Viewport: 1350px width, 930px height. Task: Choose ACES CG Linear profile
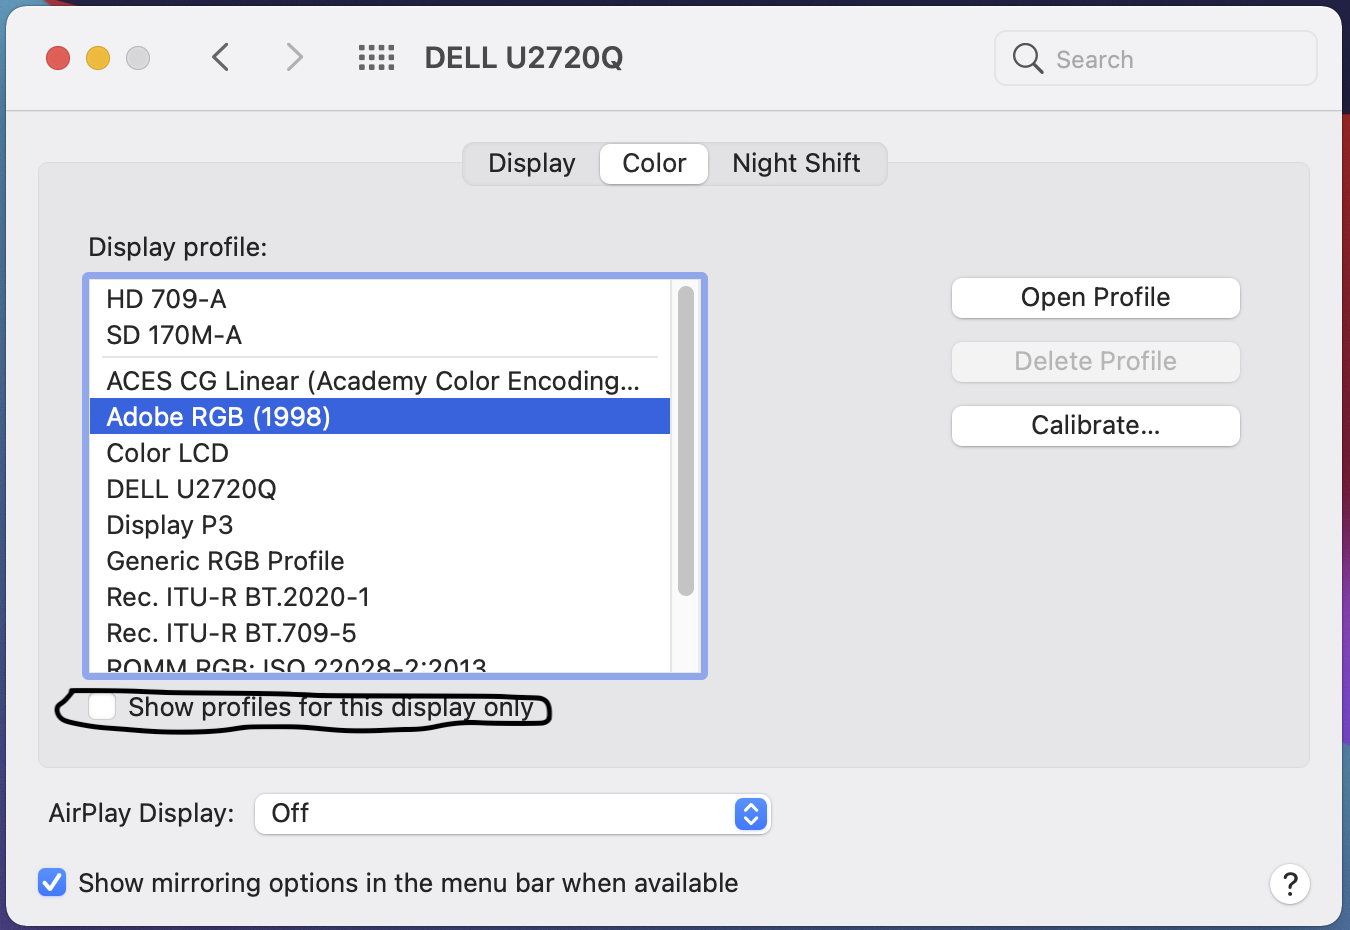pos(380,381)
